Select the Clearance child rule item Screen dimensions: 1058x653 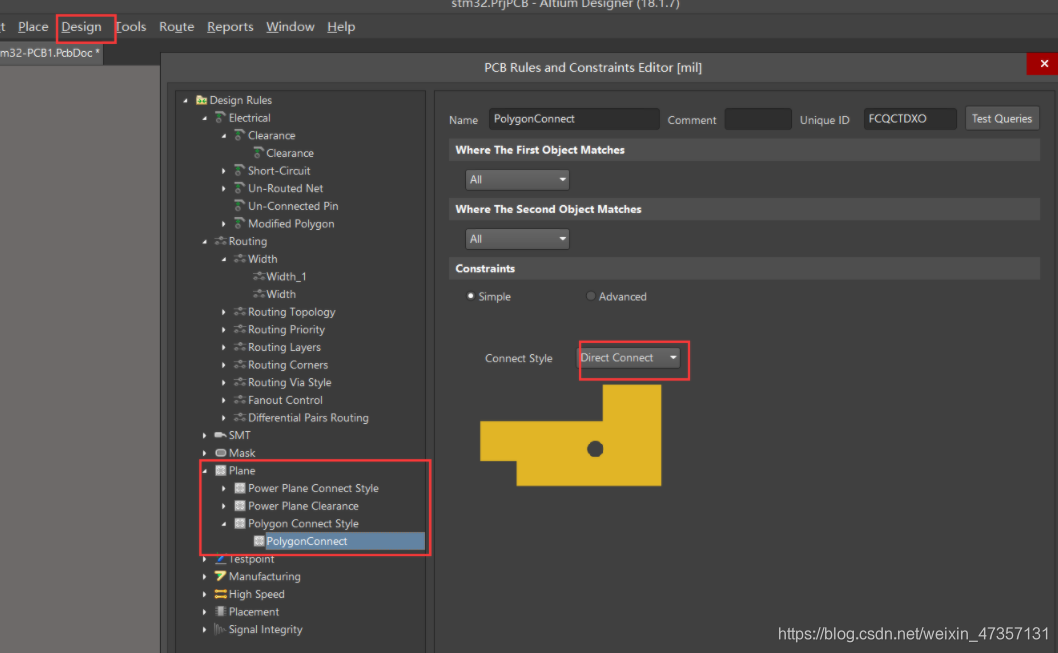tap(289, 153)
